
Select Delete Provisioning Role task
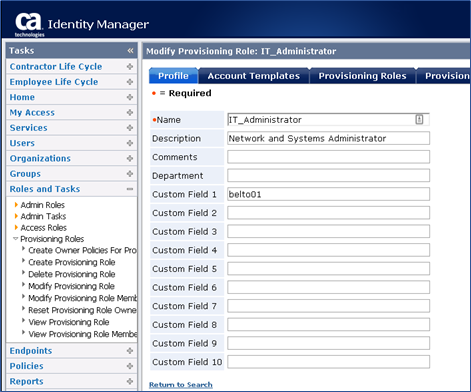[x=72, y=274]
